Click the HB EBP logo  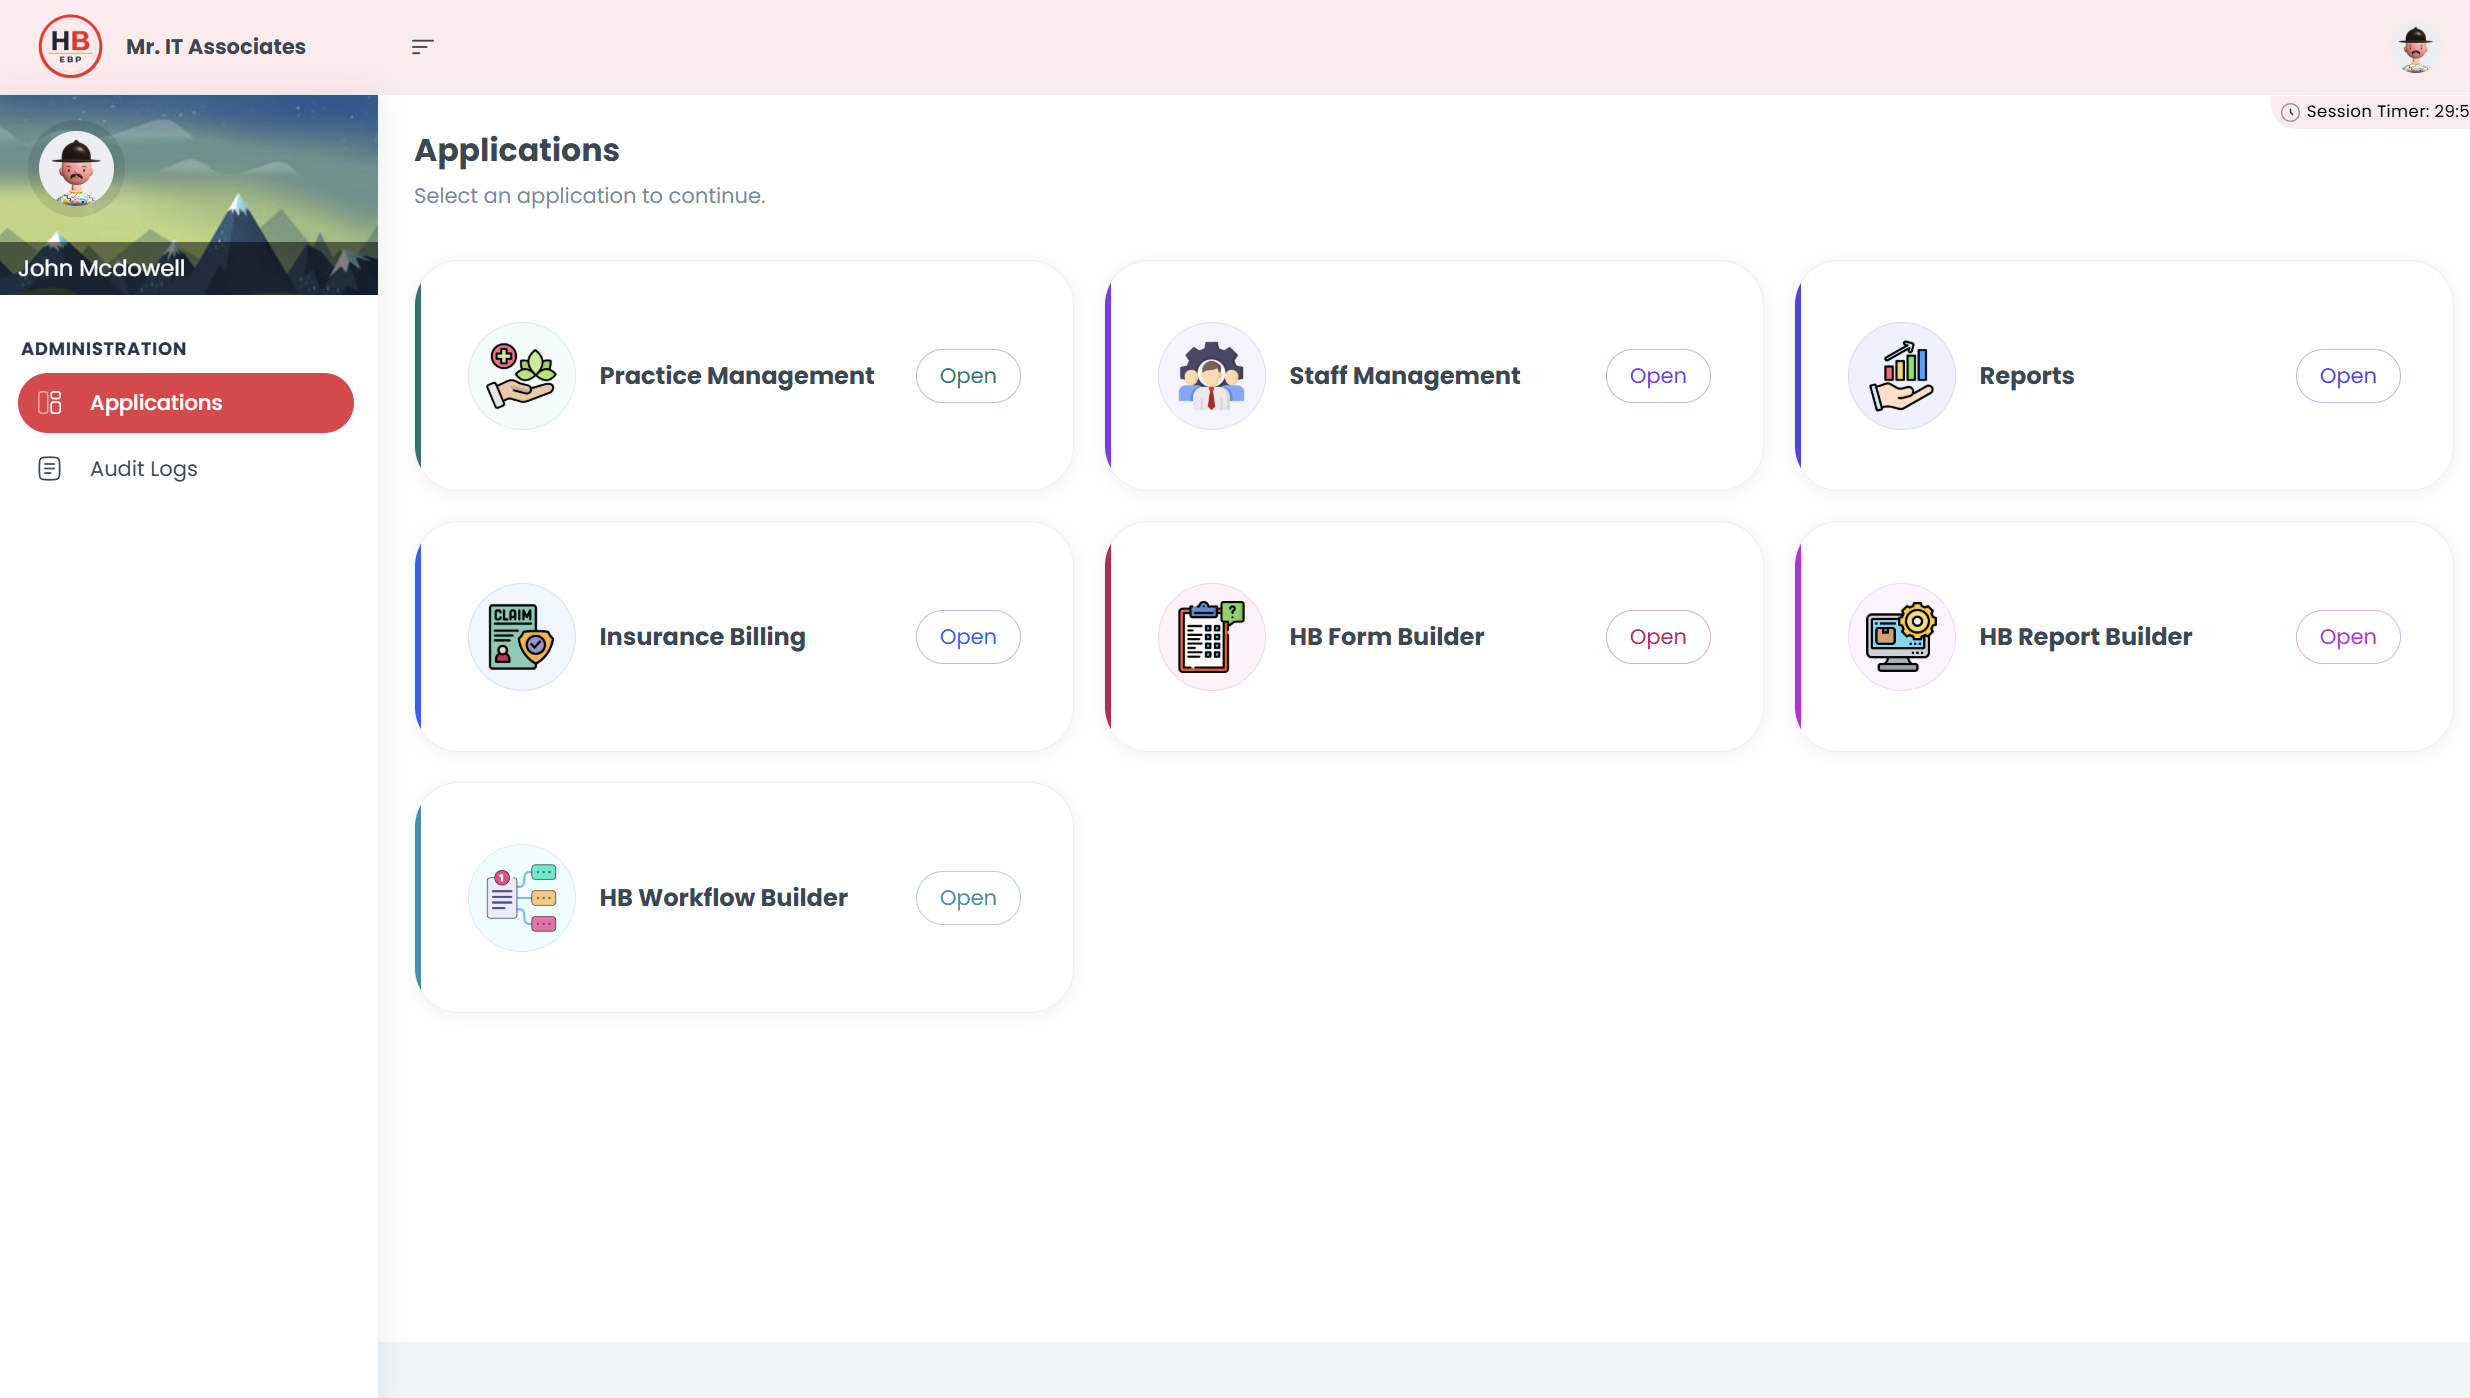tap(70, 46)
